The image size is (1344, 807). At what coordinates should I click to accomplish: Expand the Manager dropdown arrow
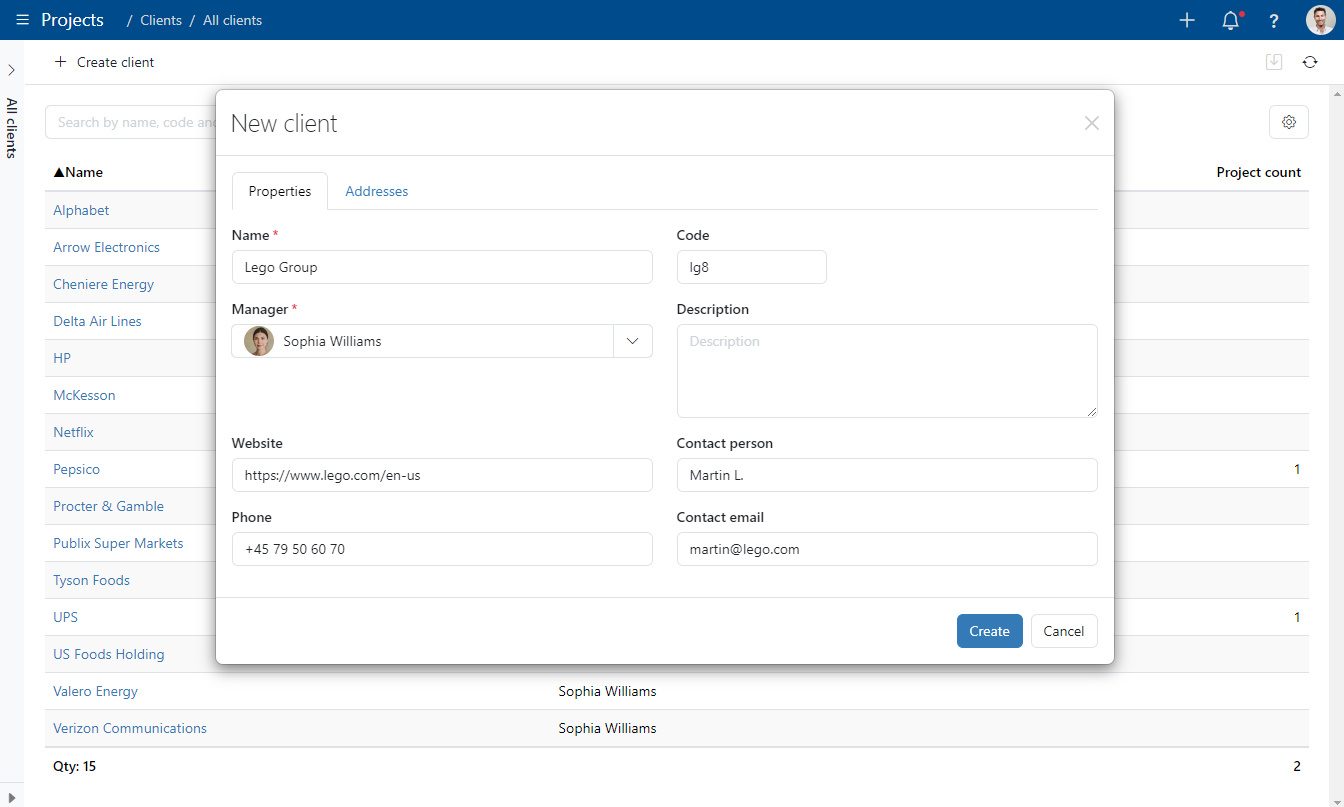[x=633, y=341]
